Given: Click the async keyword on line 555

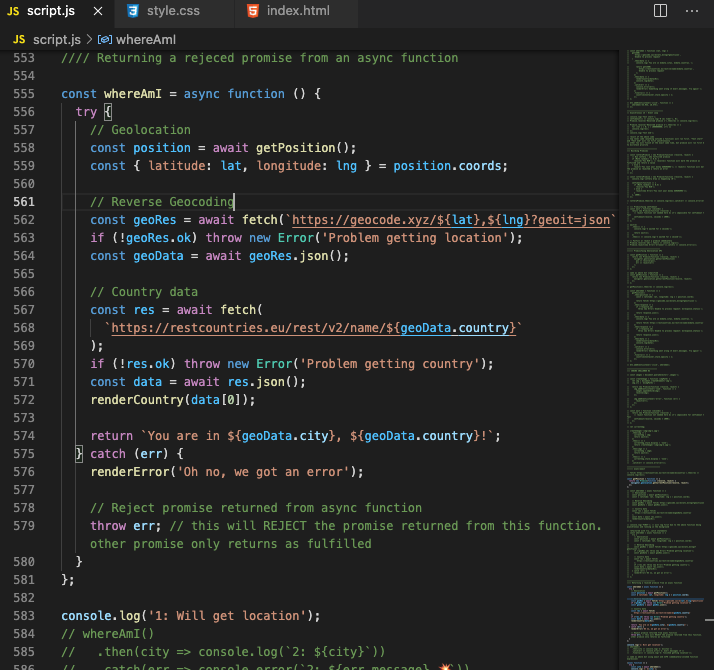Looking at the screenshot, I should point(201,94).
